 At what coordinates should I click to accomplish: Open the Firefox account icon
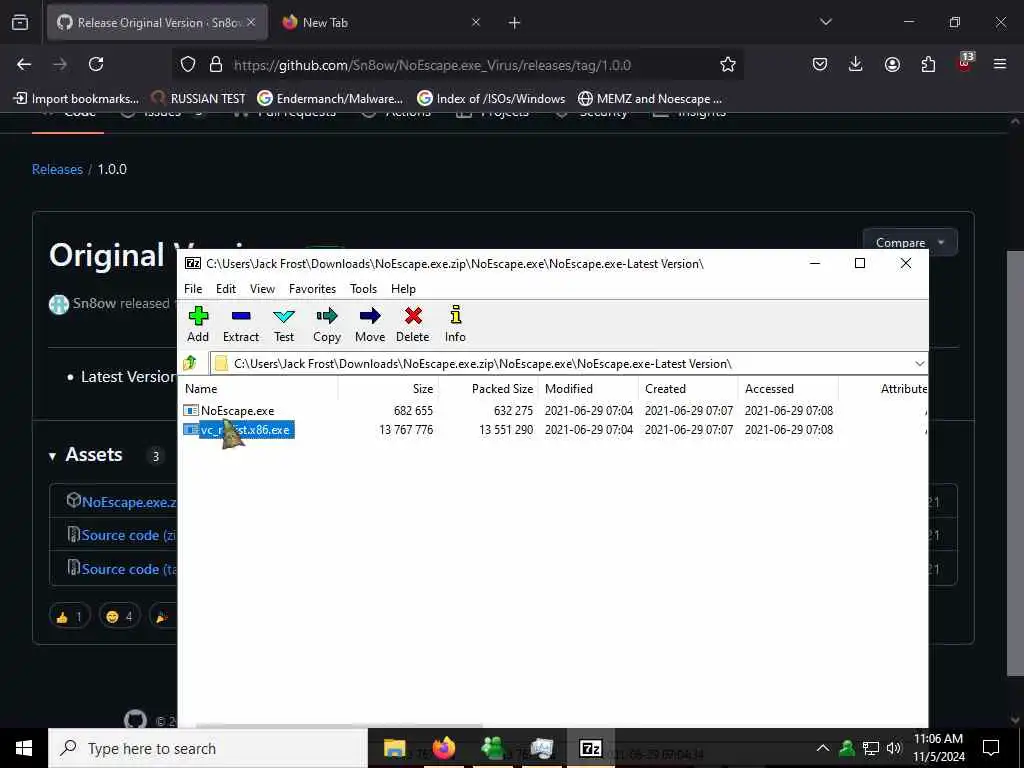click(x=892, y=64)
